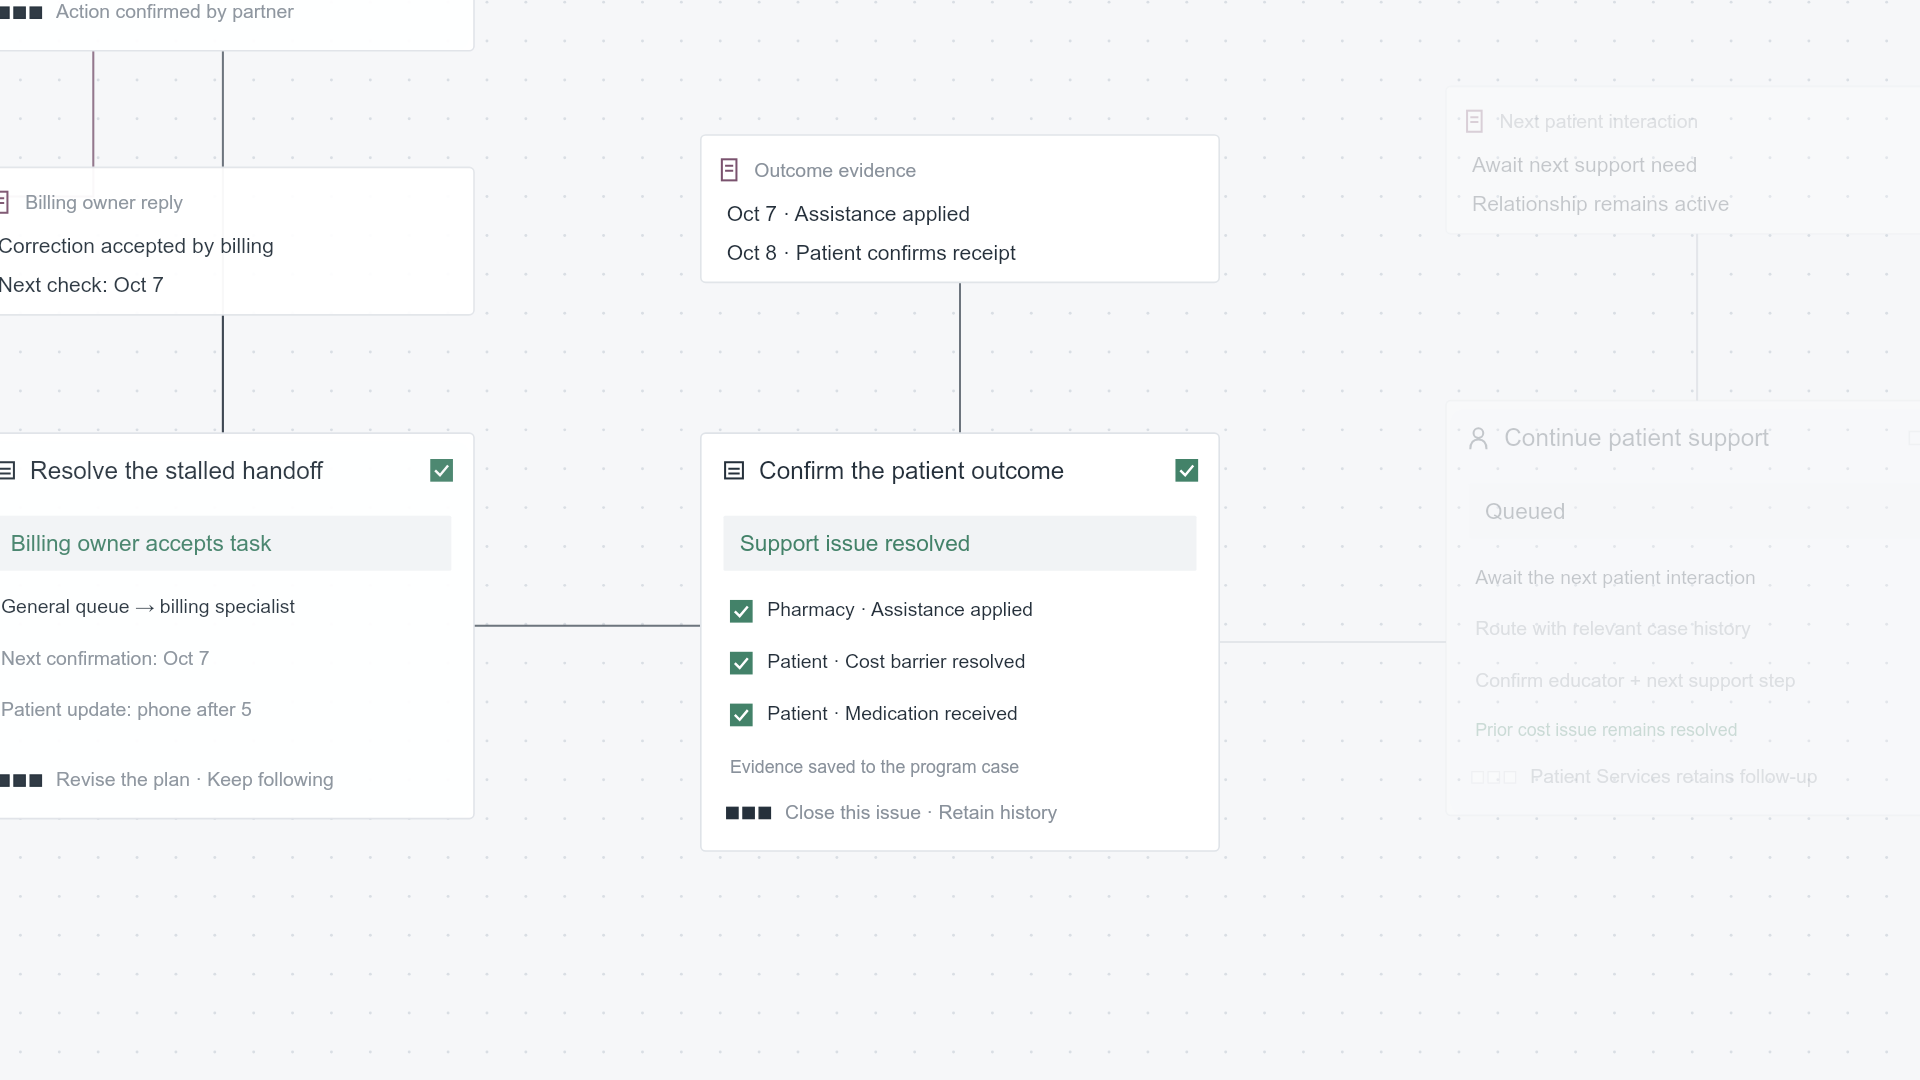Screen dimensions: 1920x1080
Task: Click Next check: Oct 7 text
Action: (x=81, y=285)
